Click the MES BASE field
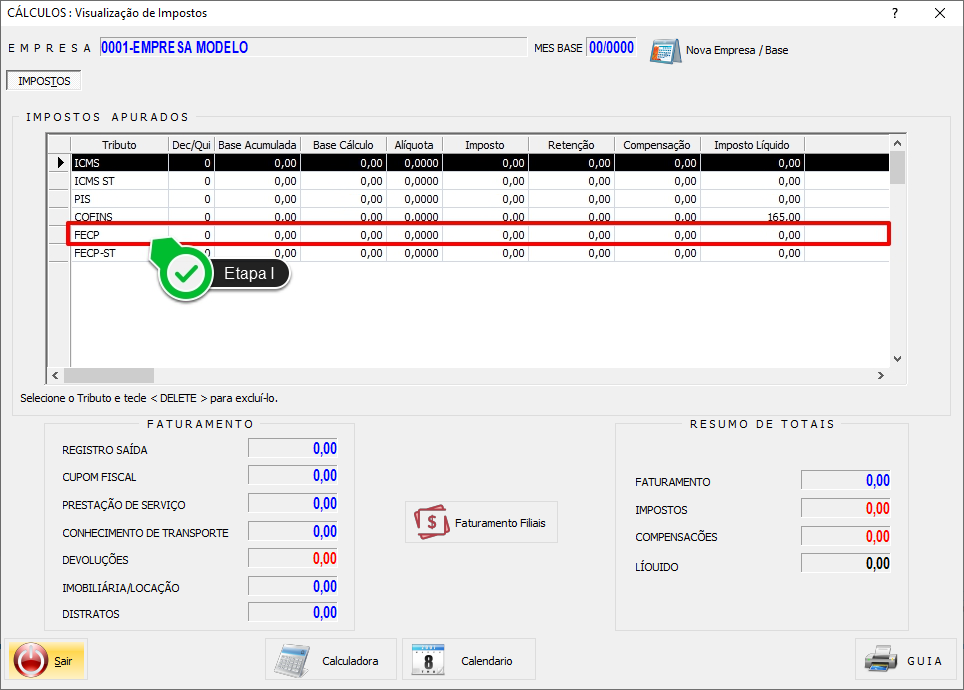This screenshot has height=690, width=964. (611, 48)
